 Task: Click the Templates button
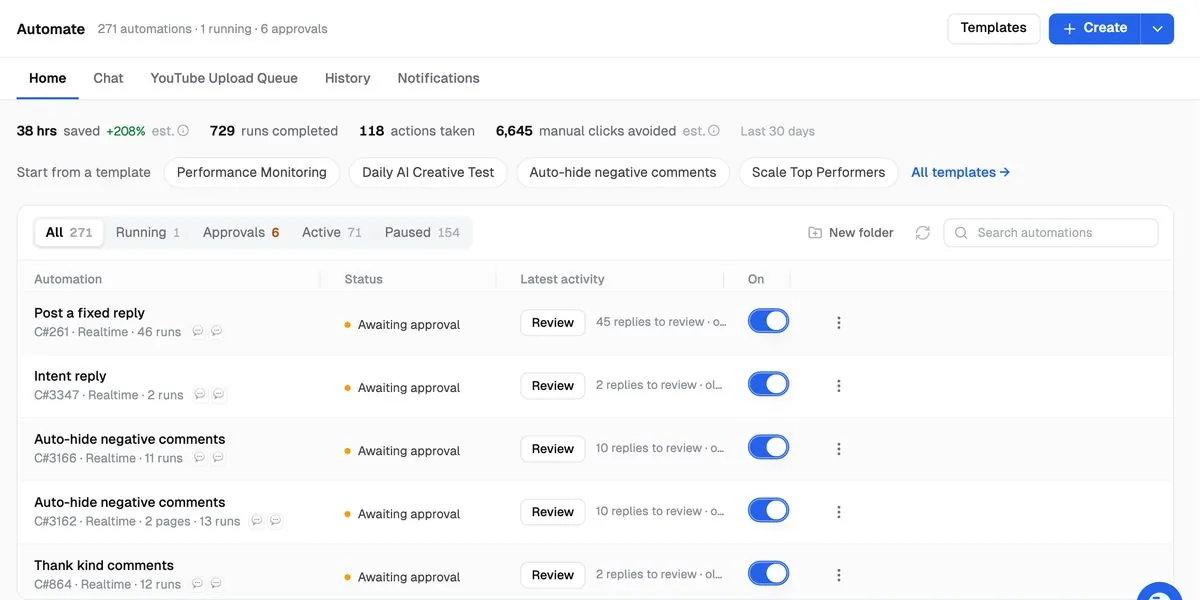click(x=993, y=28)
